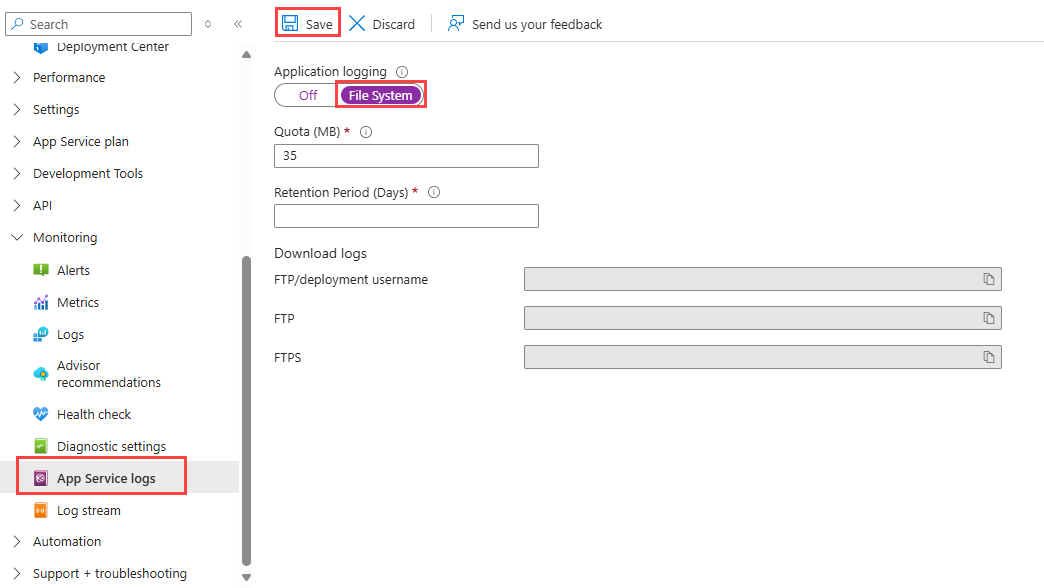Click the Log stream icon

pos(42,509)
